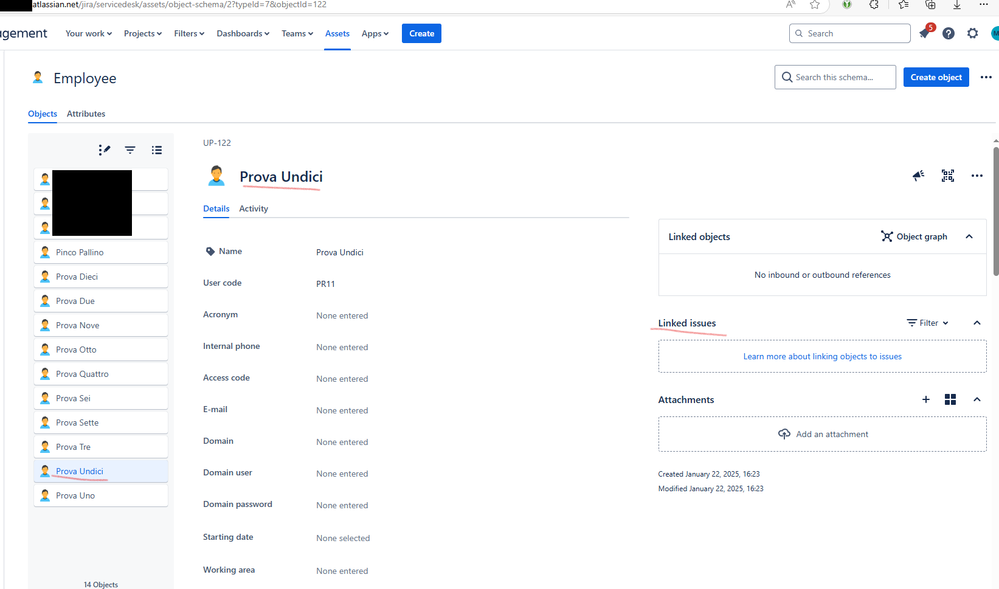
Task: Open the linking objects to issues help link
Action: pos(821,356)
